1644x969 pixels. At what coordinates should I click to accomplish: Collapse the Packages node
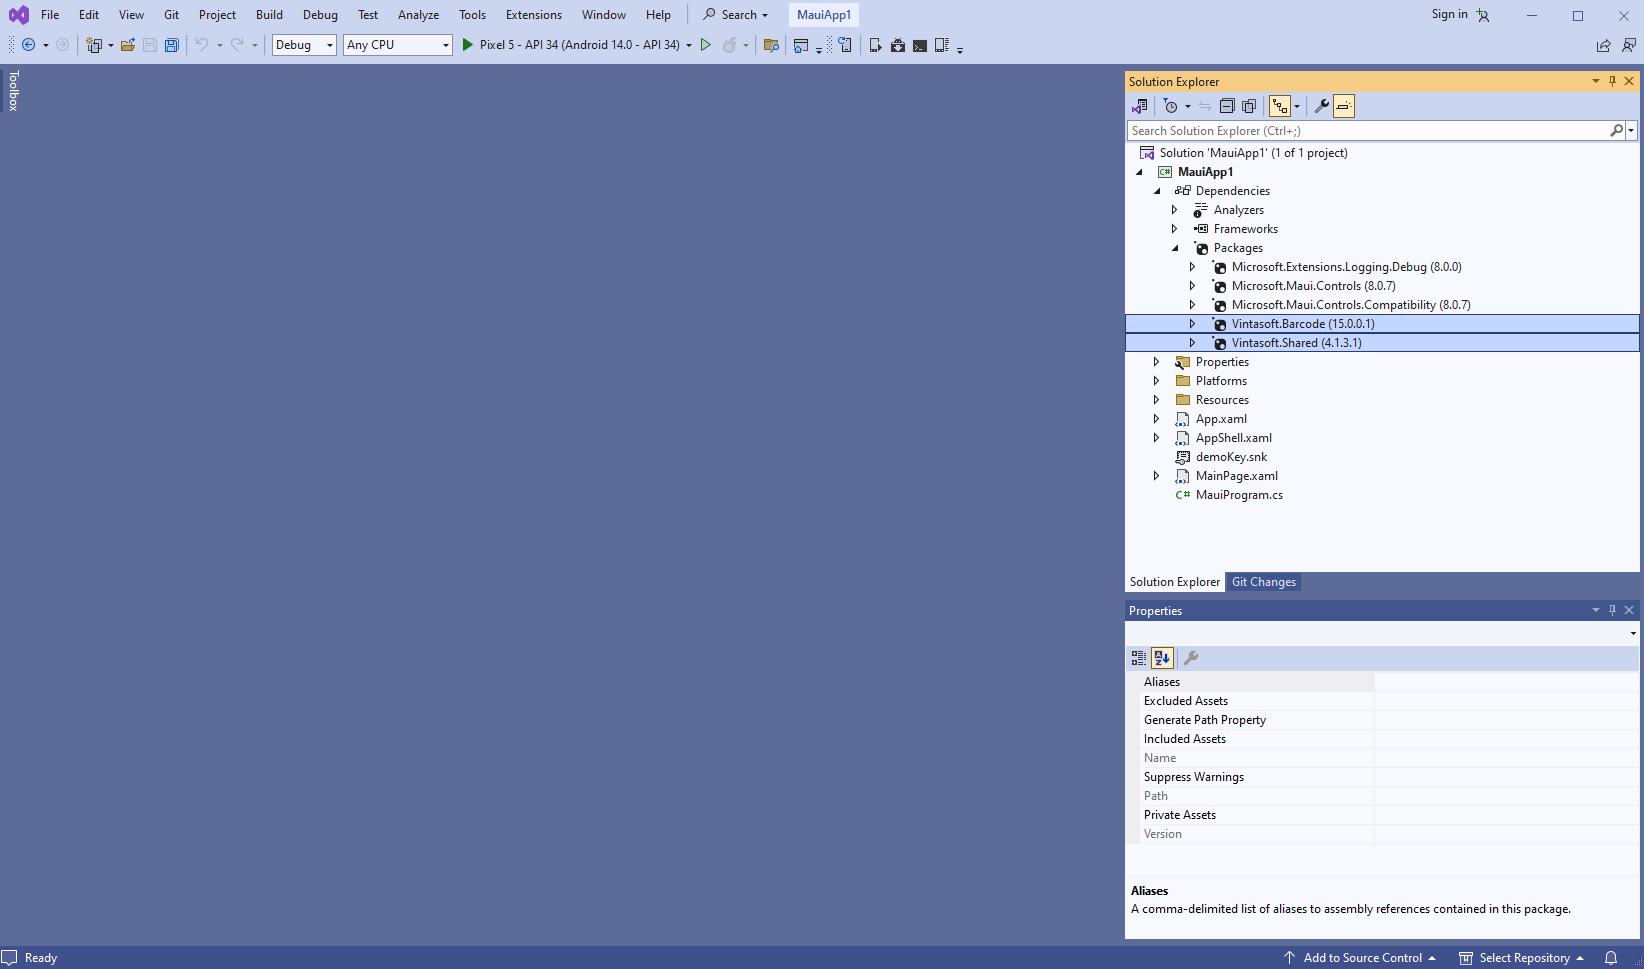click(1175, 248)
